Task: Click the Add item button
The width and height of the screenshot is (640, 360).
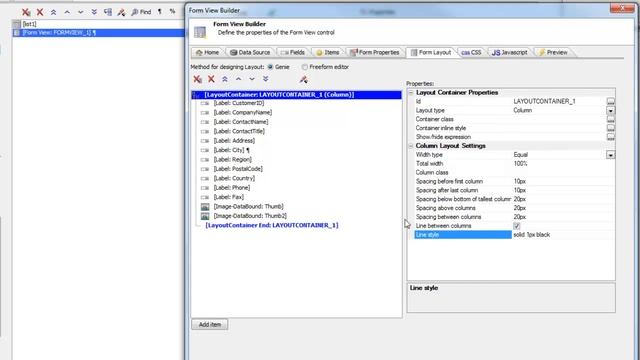Action: (210, 325)
